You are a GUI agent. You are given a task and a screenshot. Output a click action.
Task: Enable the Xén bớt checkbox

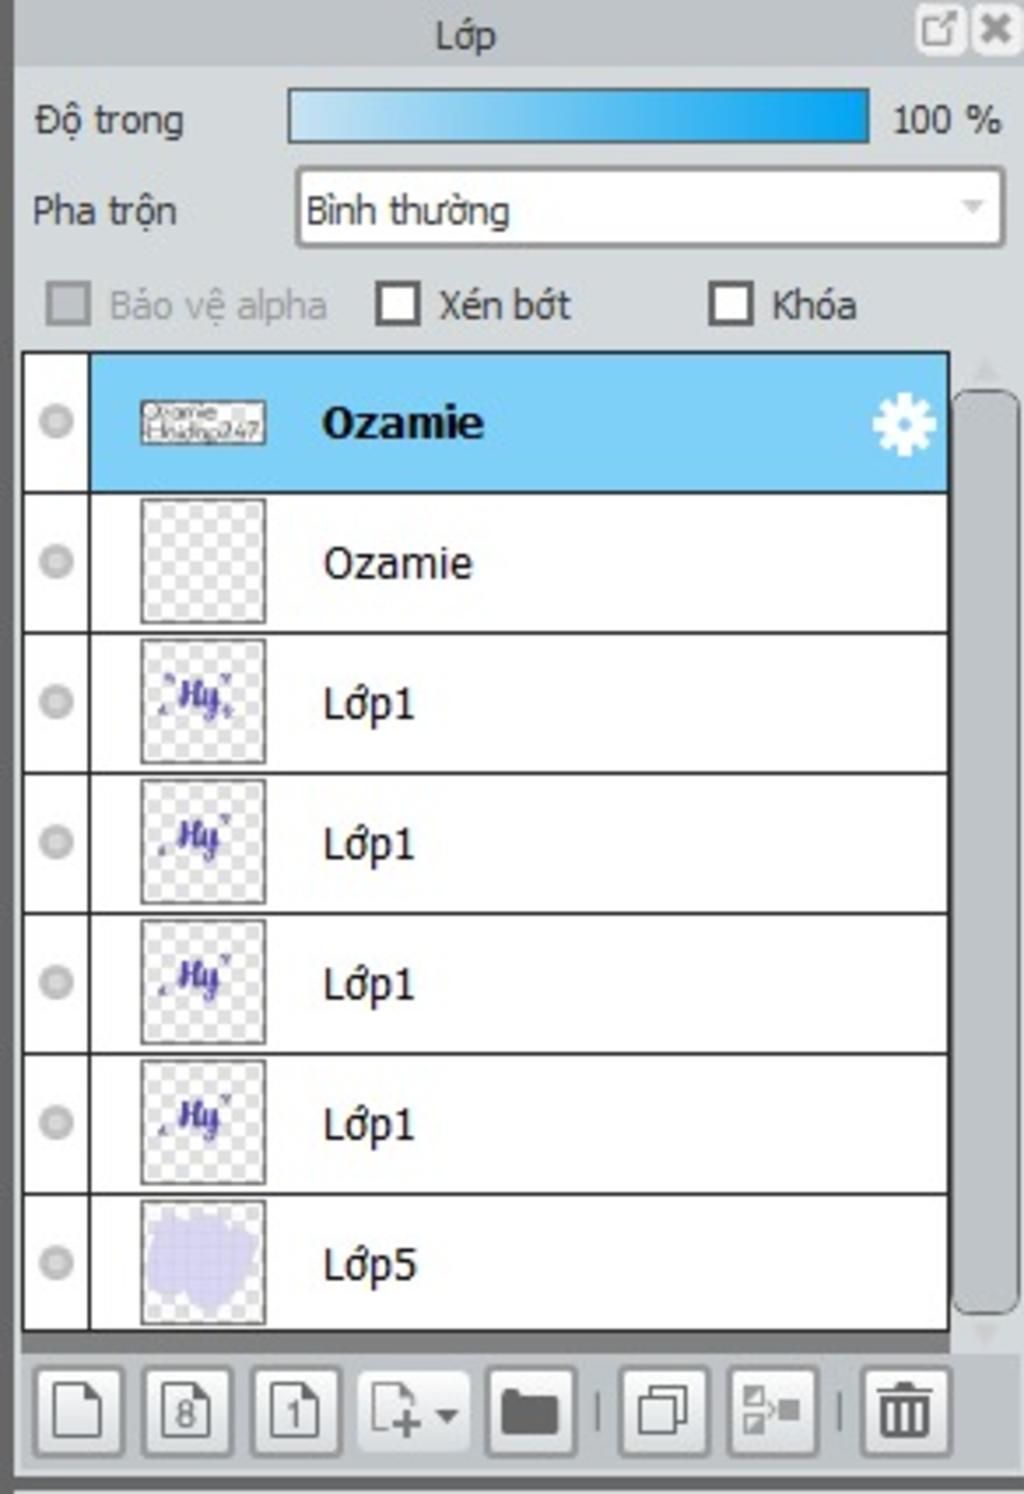point(397,304)
